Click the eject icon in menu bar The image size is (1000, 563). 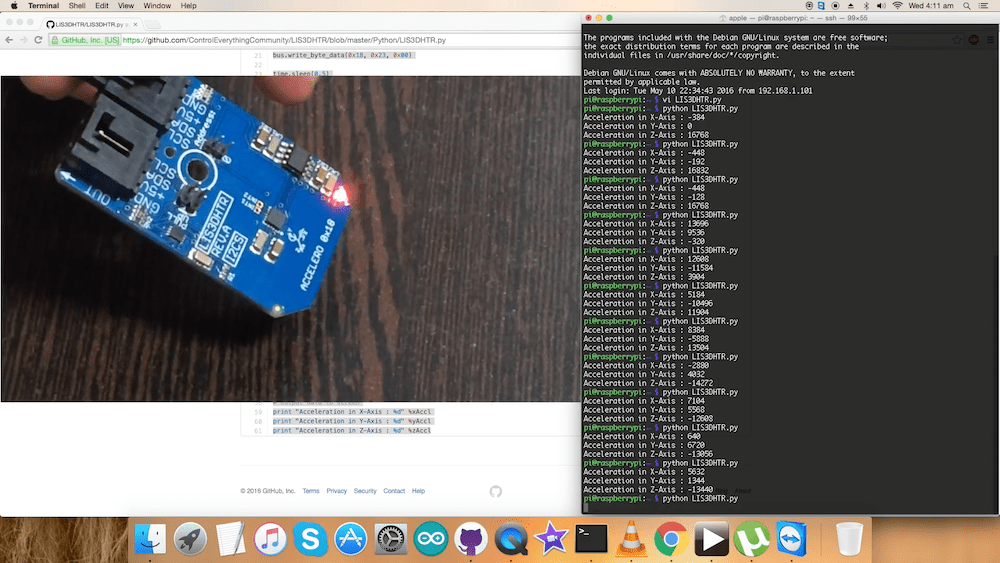851,6
